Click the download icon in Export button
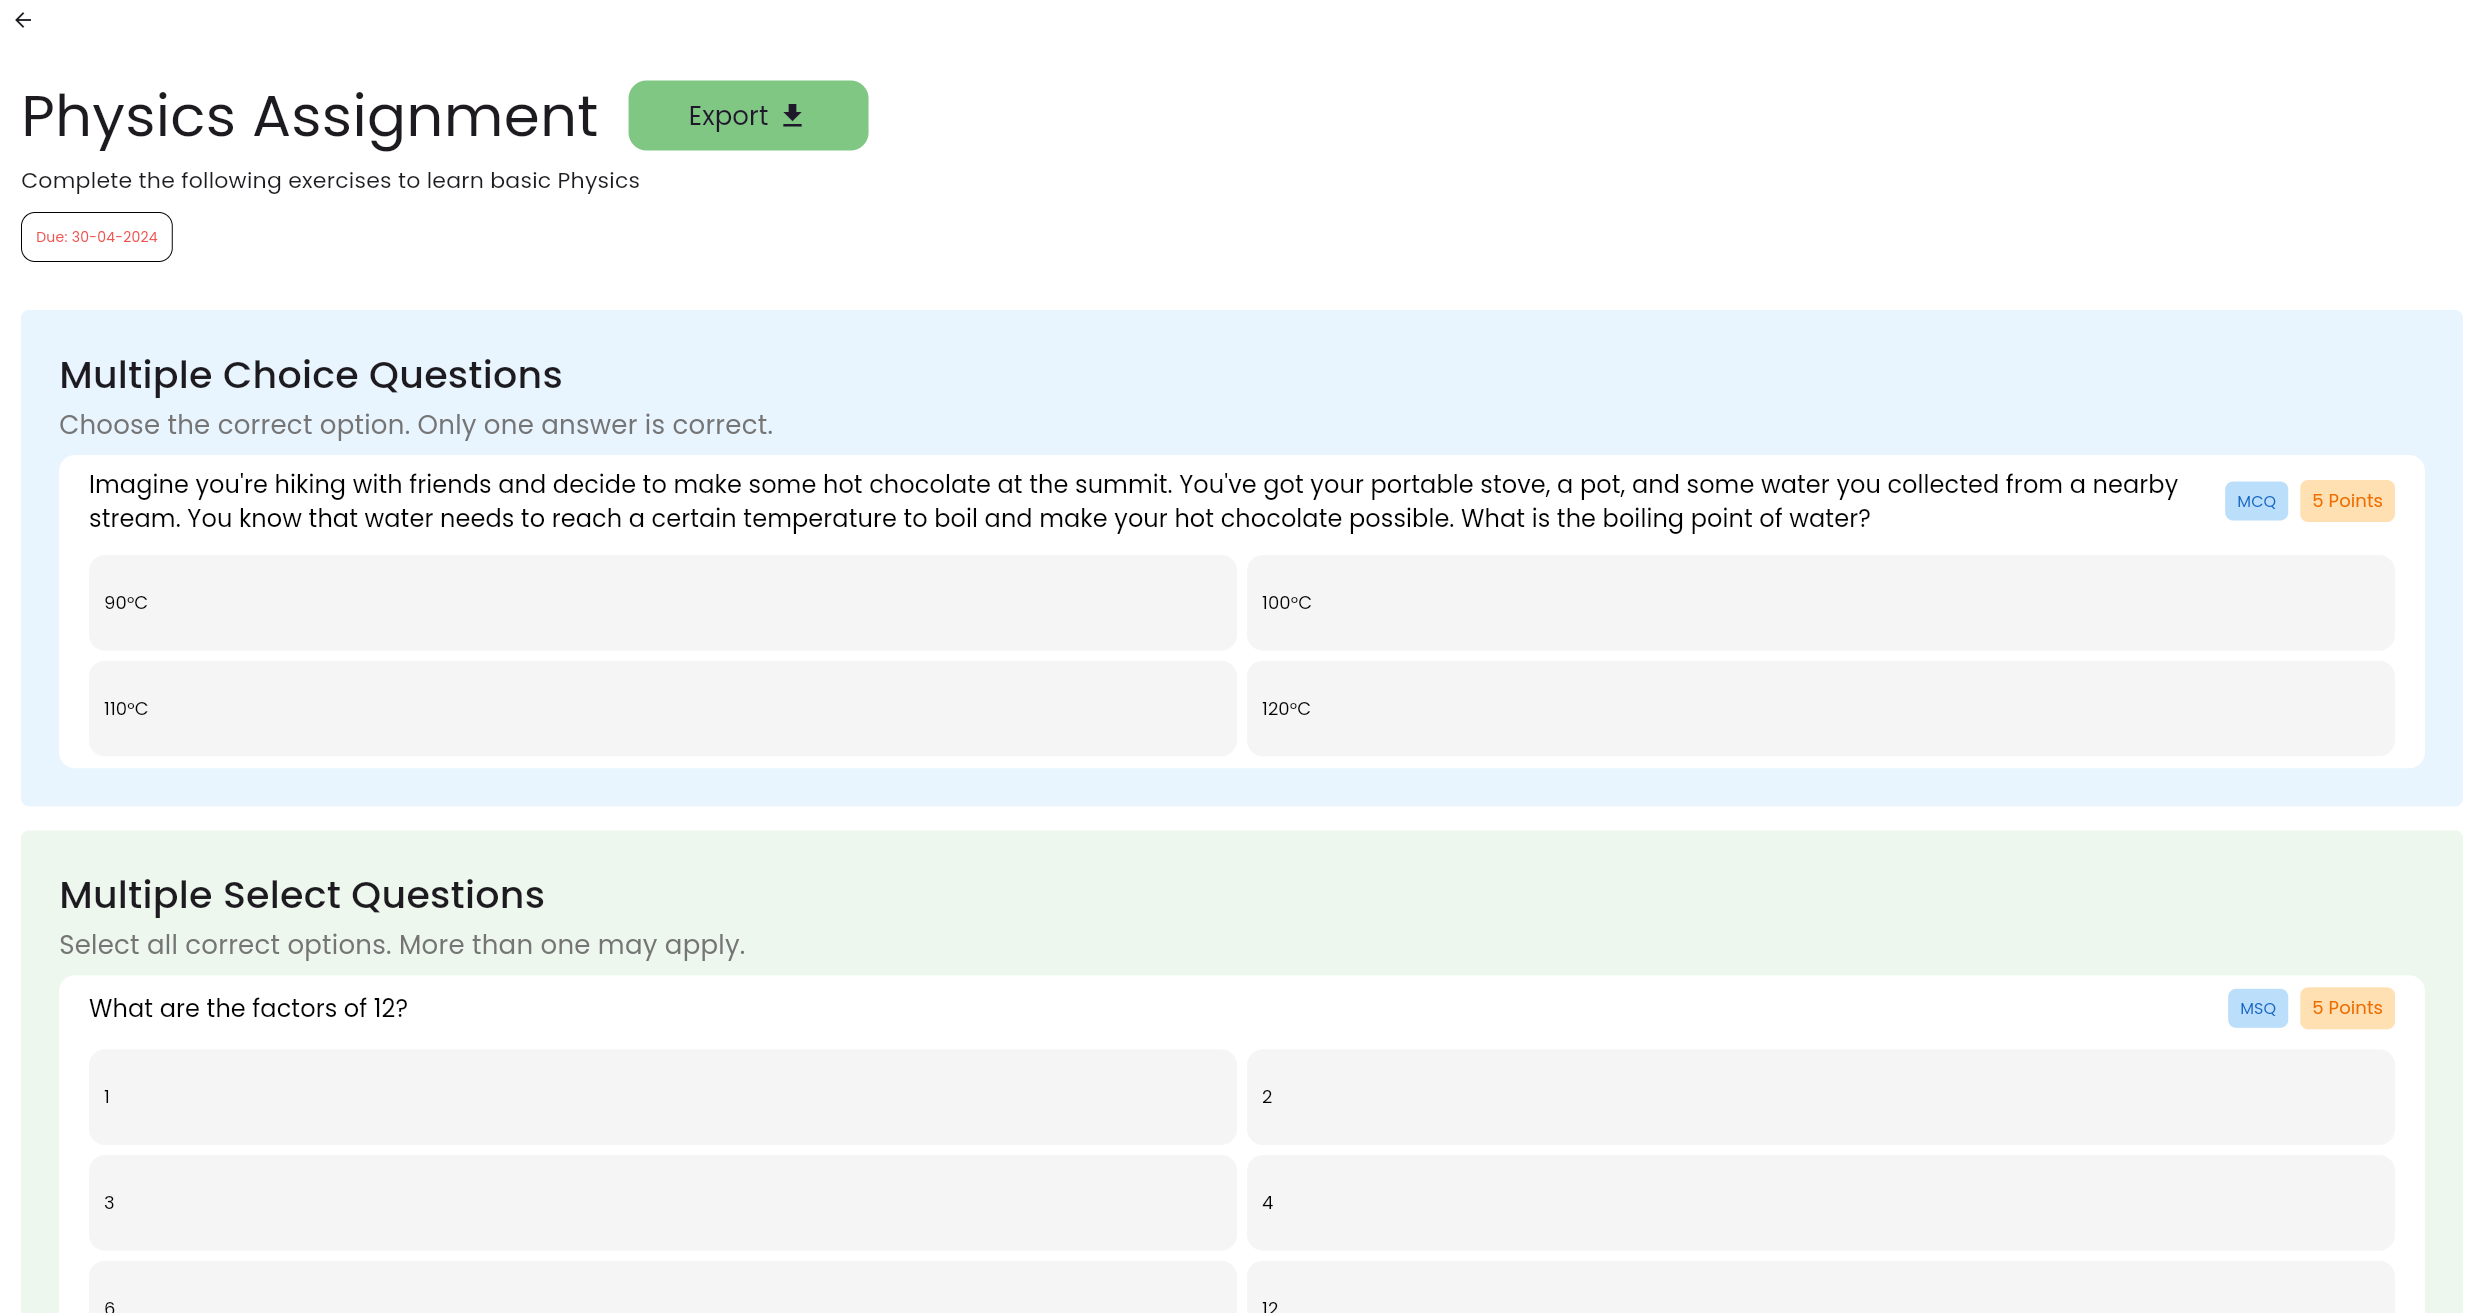The height and width of the screenshot is (1313, 2489). (x=792, y=116)
